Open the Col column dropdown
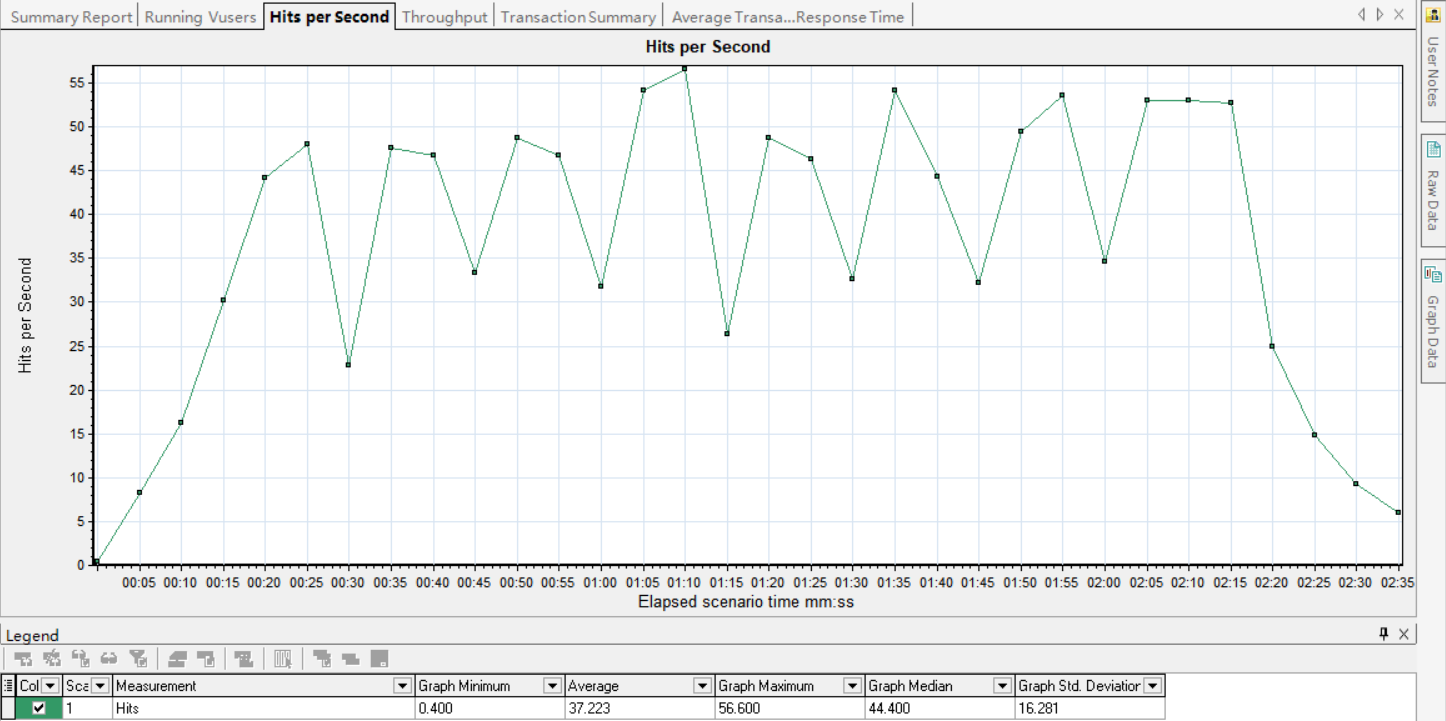This screenshot has height=721, width=1446. (x=50, y=686)
